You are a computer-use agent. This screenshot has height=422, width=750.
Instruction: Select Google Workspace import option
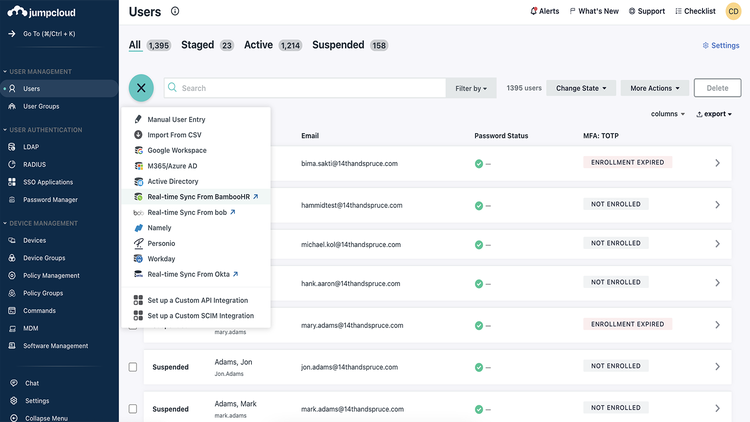click(x=196, y=150)
